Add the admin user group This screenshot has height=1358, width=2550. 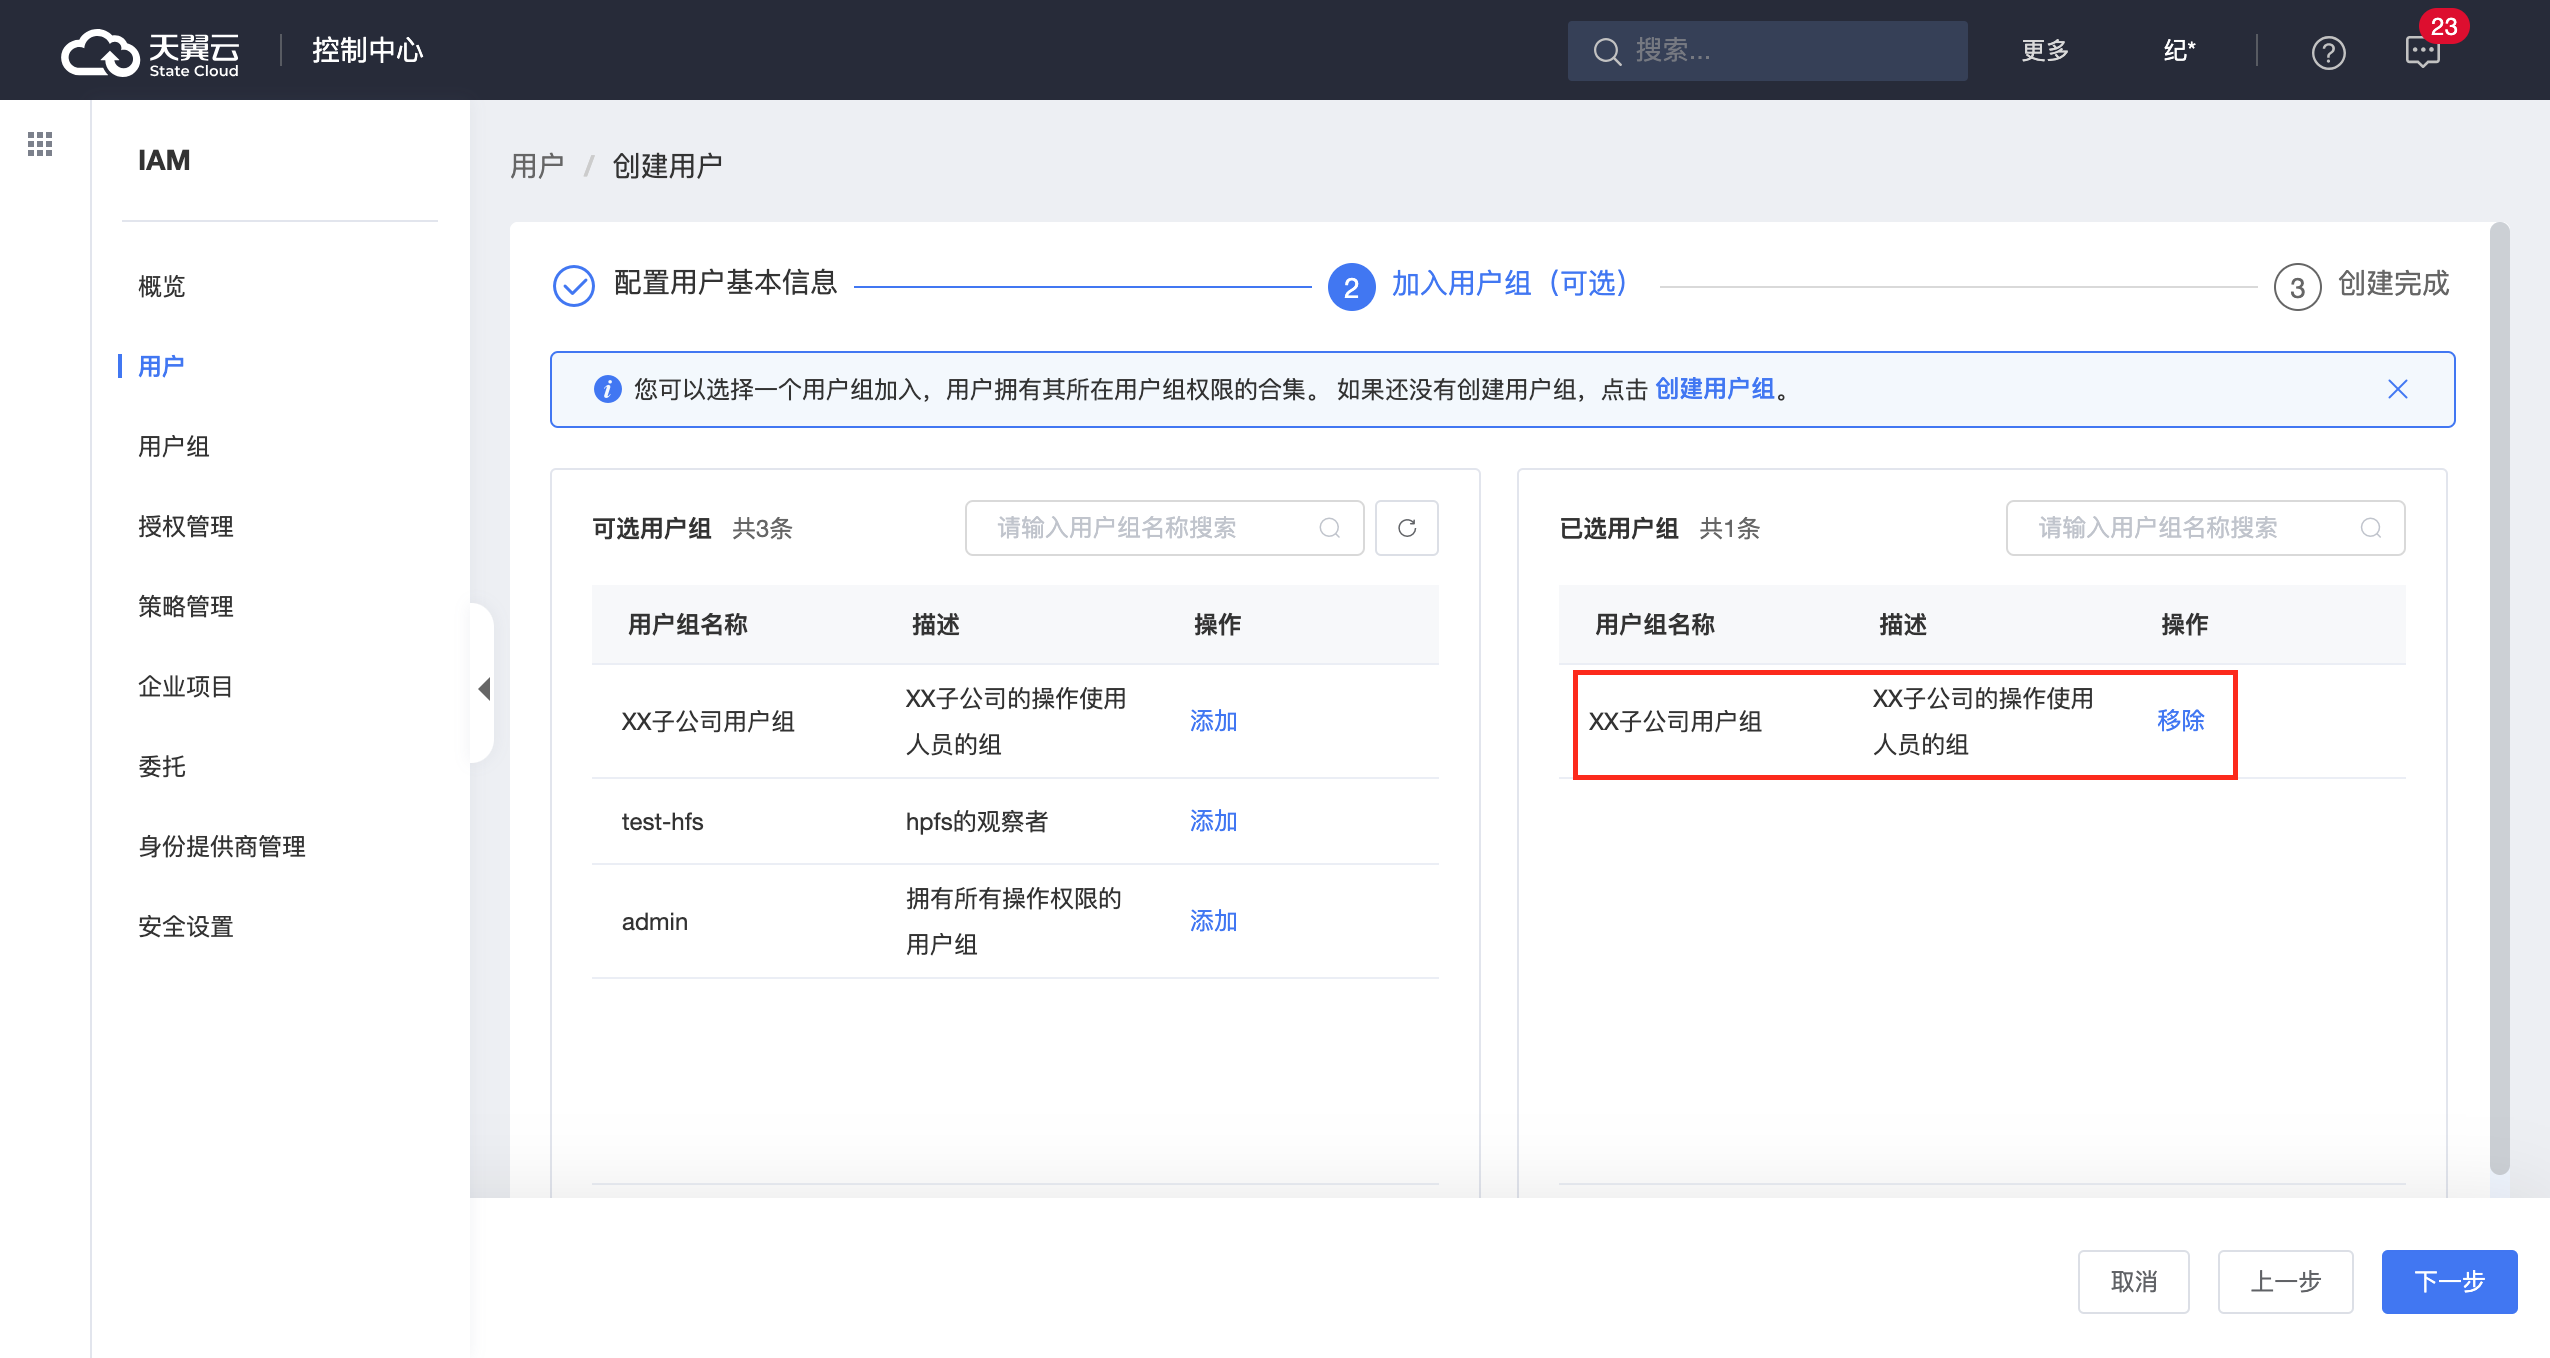click(1213, 921)
